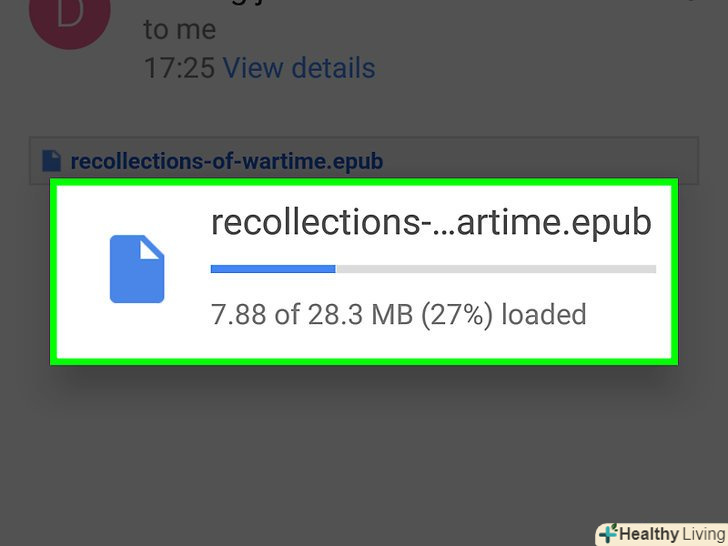Click the '(27%)' percentage in download status
This screenshot has width=728, height=546.
(457, 315)
